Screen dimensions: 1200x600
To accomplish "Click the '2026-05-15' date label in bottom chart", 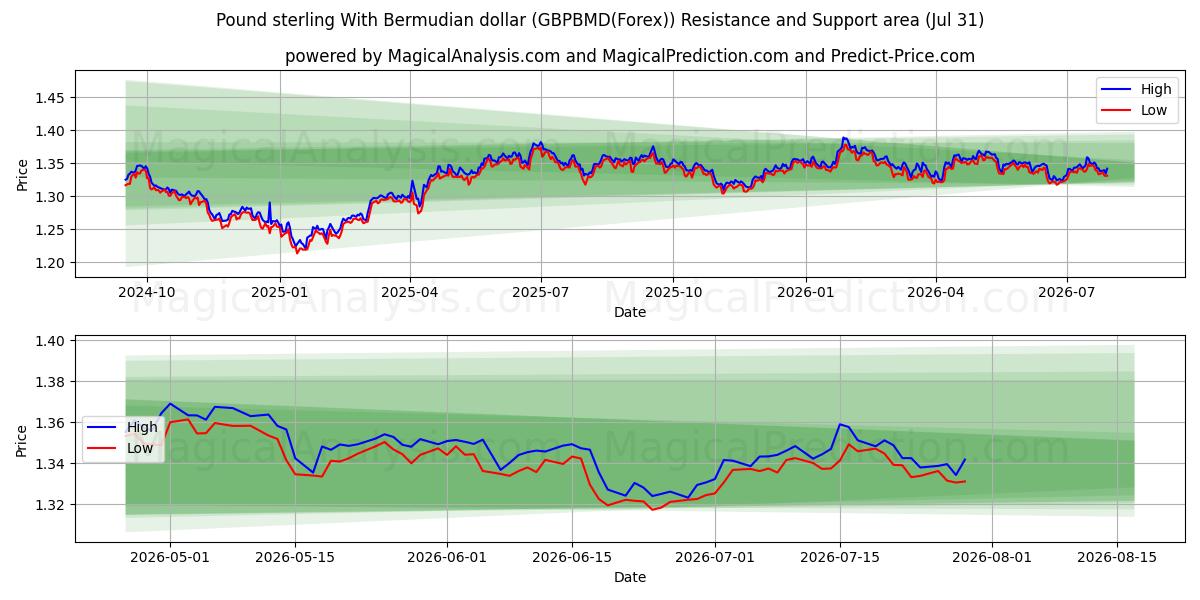I will pyautogui.click(x=295, y=558).
